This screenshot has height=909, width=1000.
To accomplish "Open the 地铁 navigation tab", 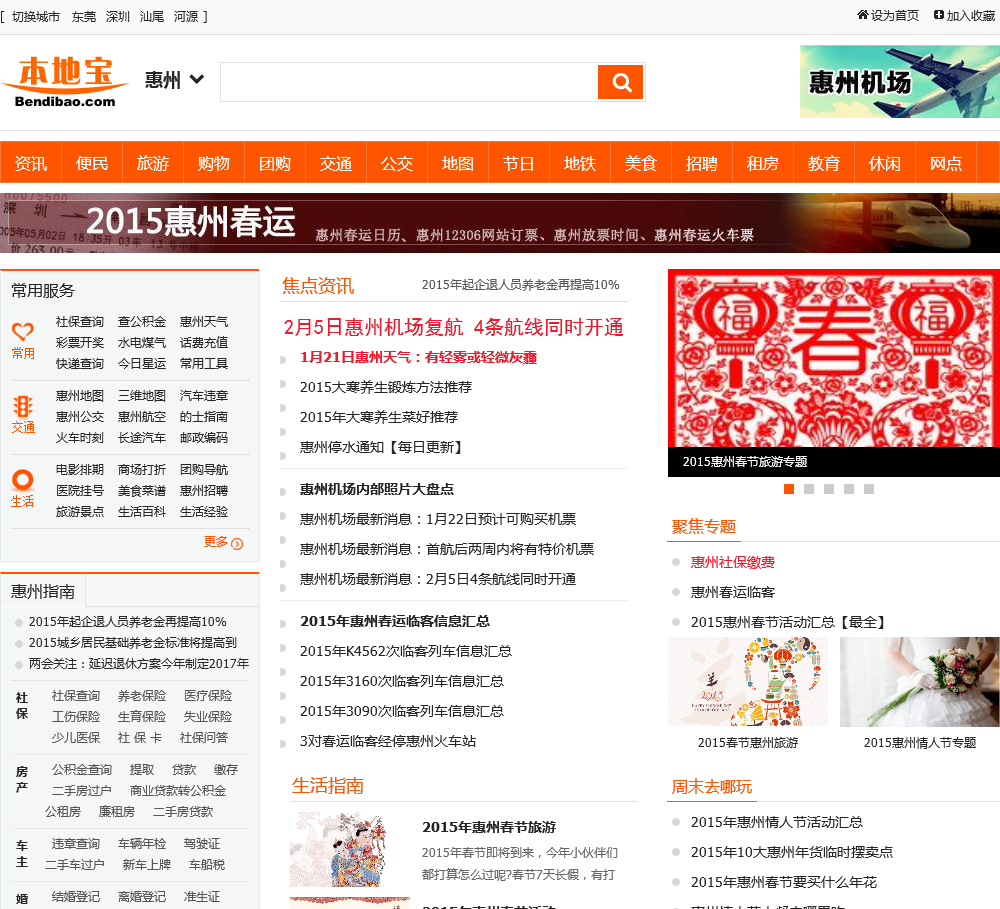I will [x=580, y=163].
